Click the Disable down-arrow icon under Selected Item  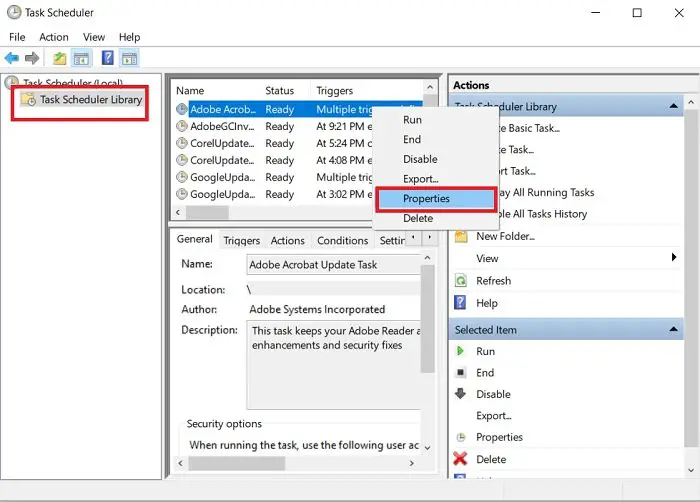pyautogui.click(x=460, y=393)
